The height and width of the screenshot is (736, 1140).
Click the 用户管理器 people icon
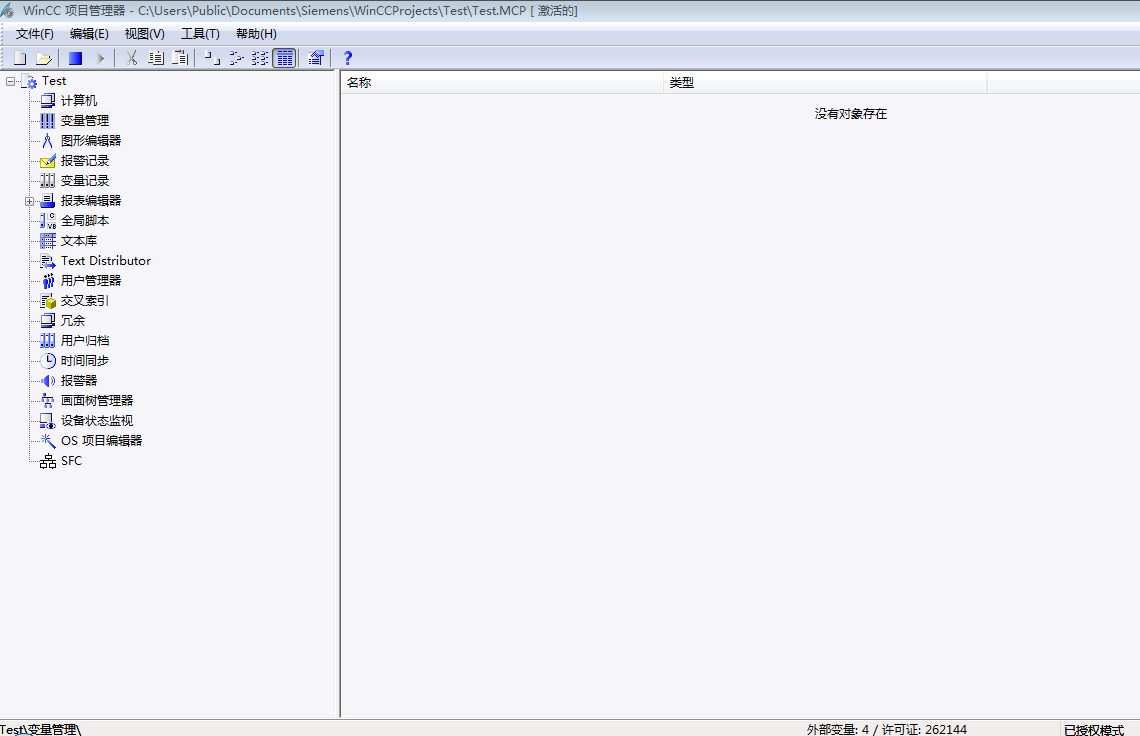pos(47,281)
